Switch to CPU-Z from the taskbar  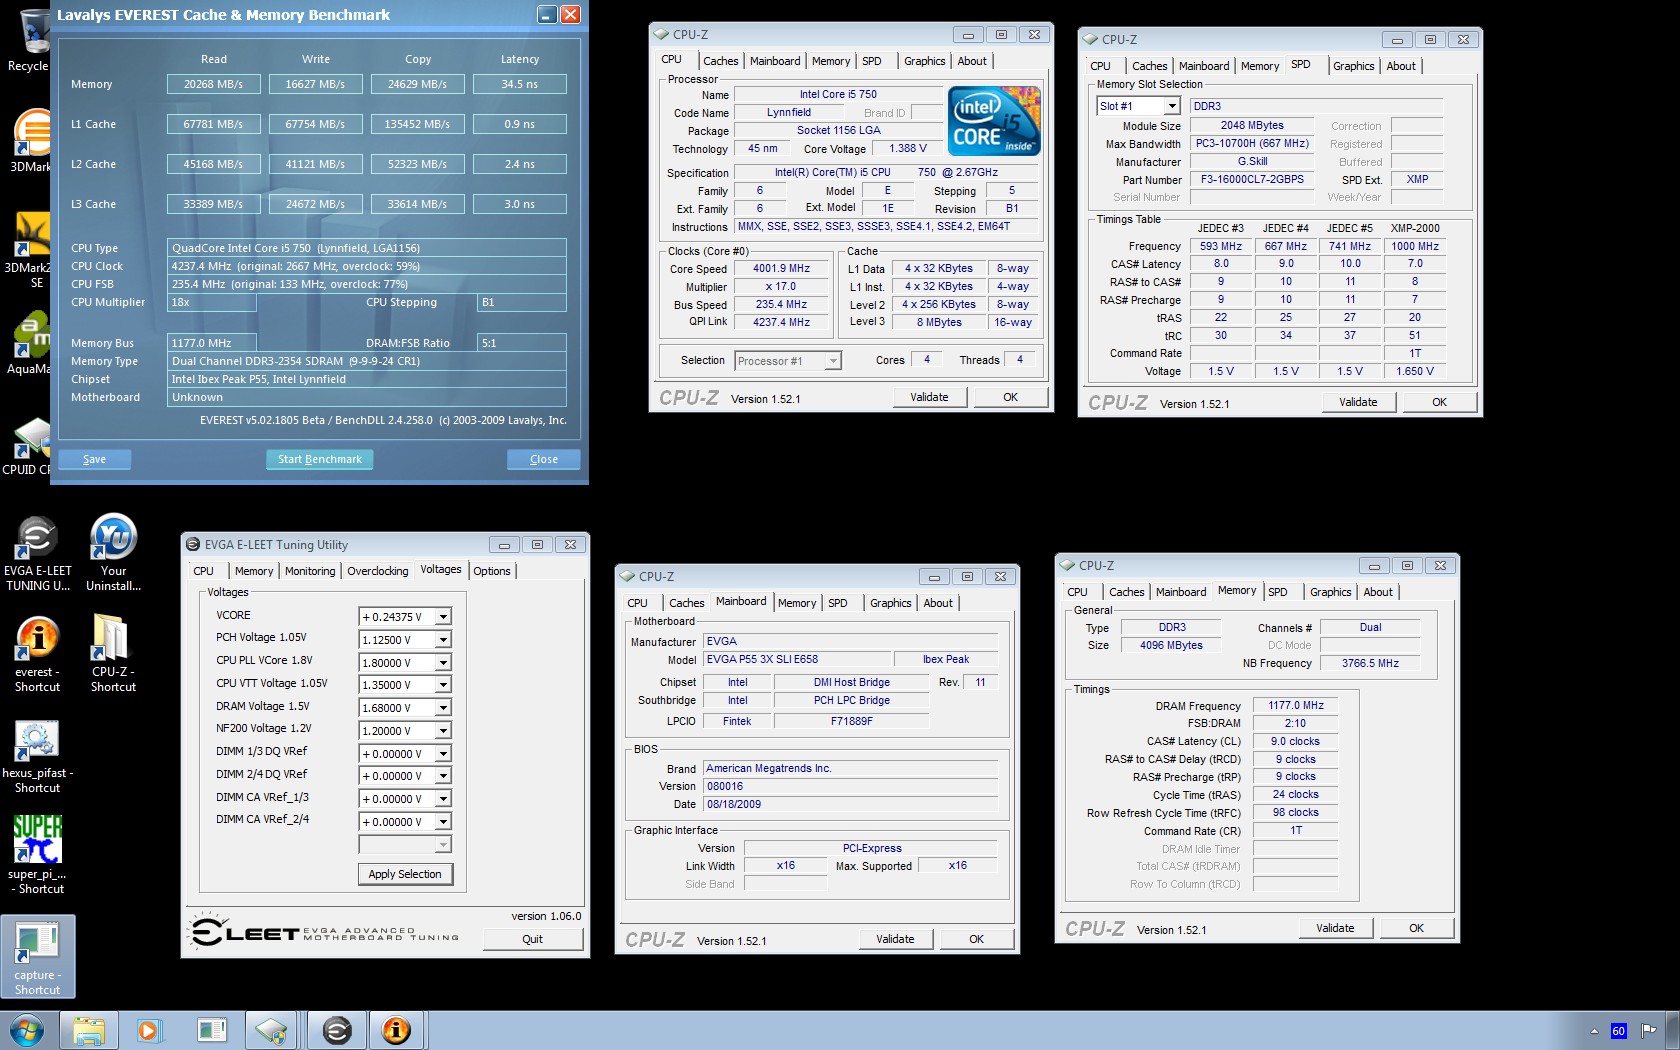tap(272, 1030)
